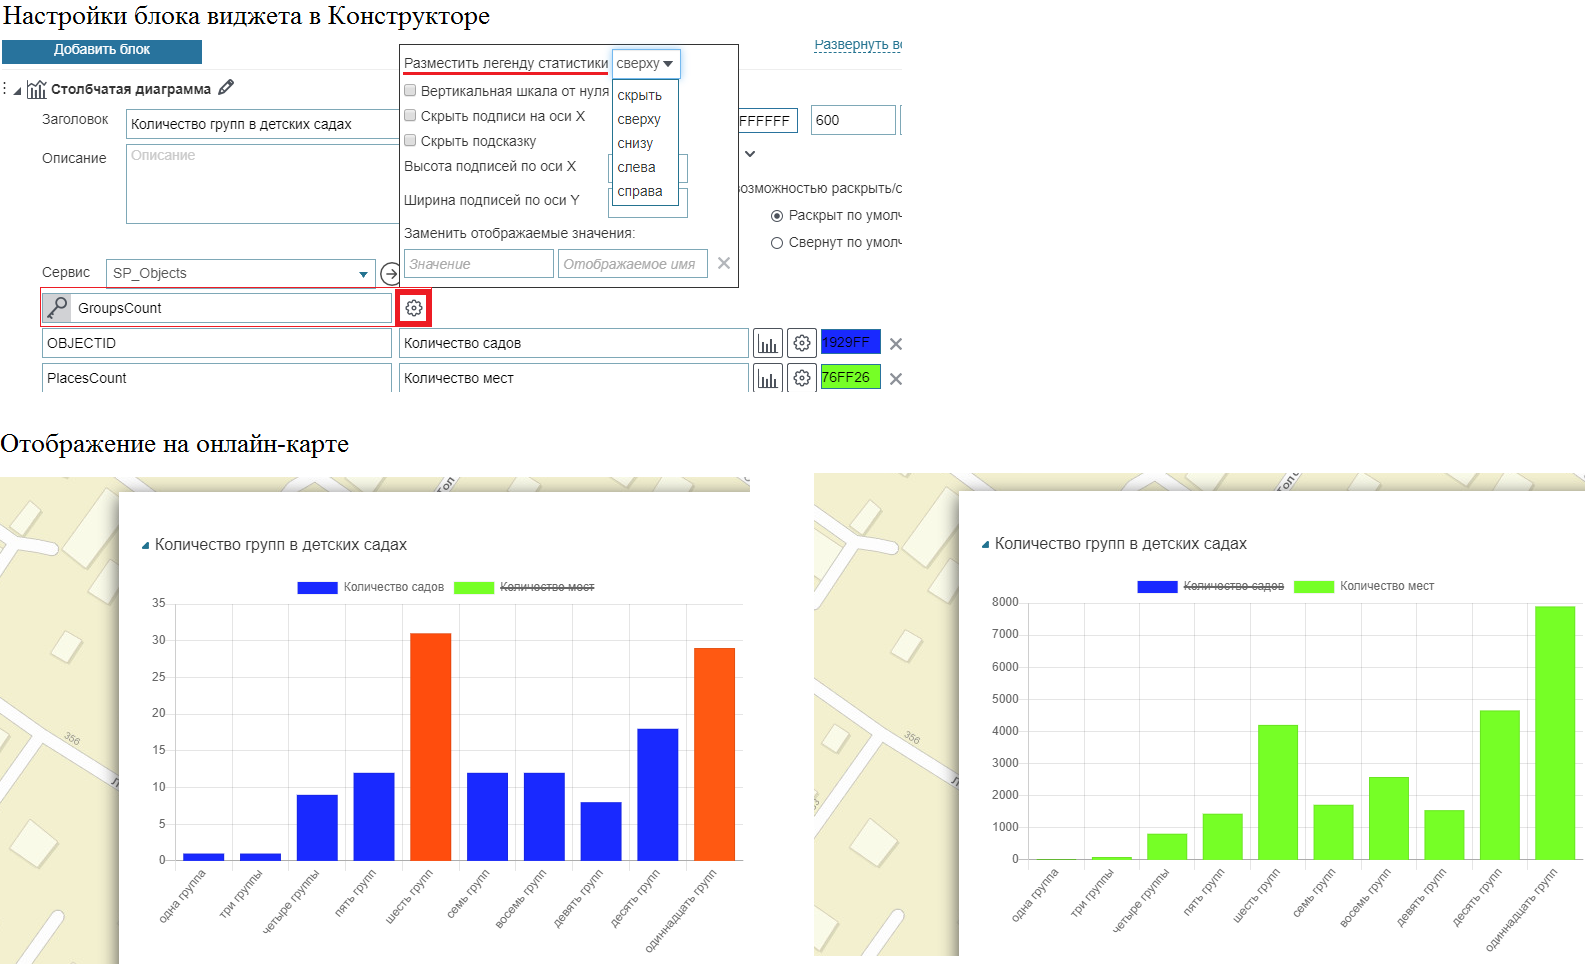Open chart type icon for OBJECTID row

(x=767, y=344)
